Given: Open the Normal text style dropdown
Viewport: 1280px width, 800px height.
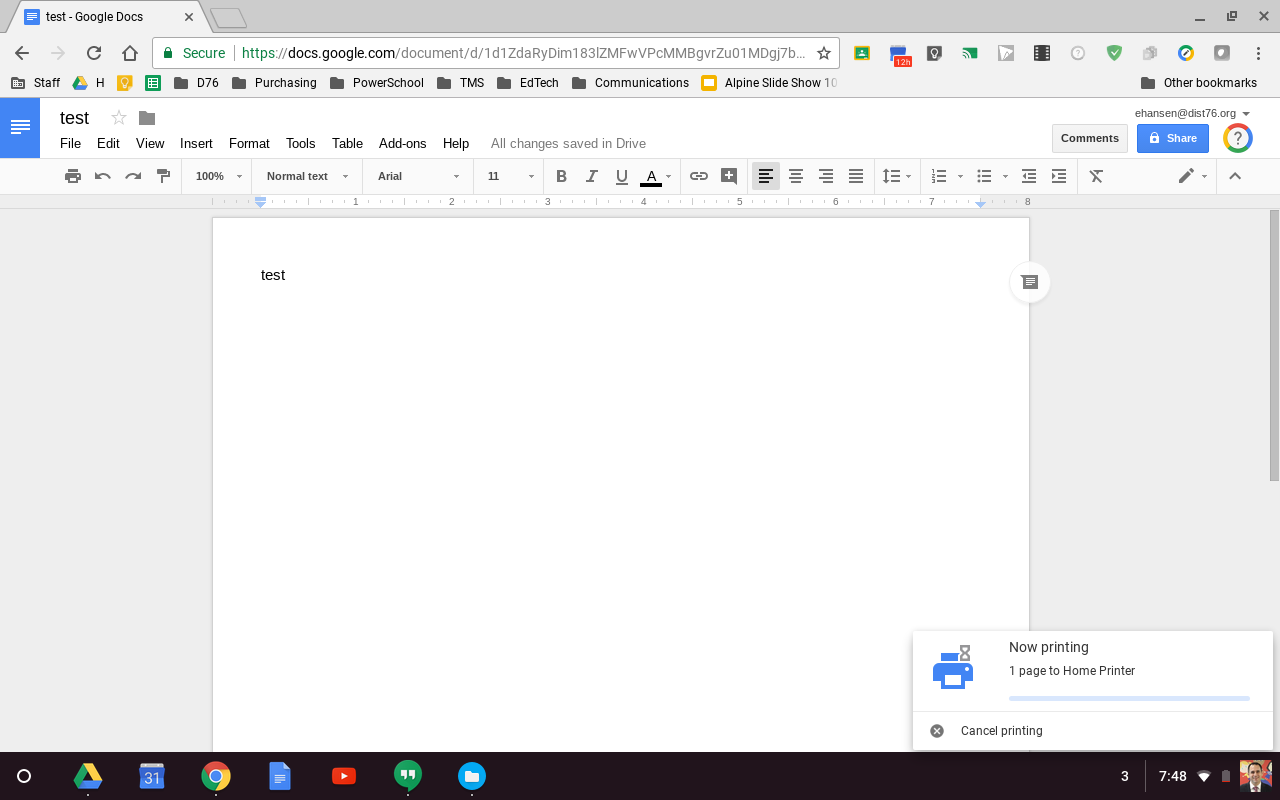Looking at the screenshot, I should pyautogui.click(x=307, y=176).
